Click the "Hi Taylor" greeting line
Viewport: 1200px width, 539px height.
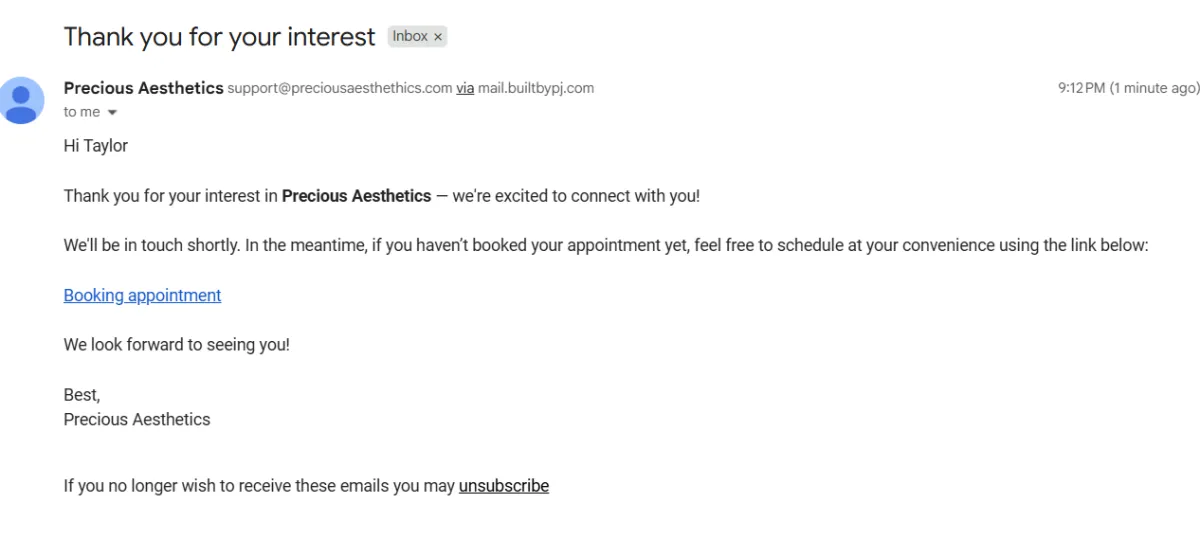(x=96, y=146)
